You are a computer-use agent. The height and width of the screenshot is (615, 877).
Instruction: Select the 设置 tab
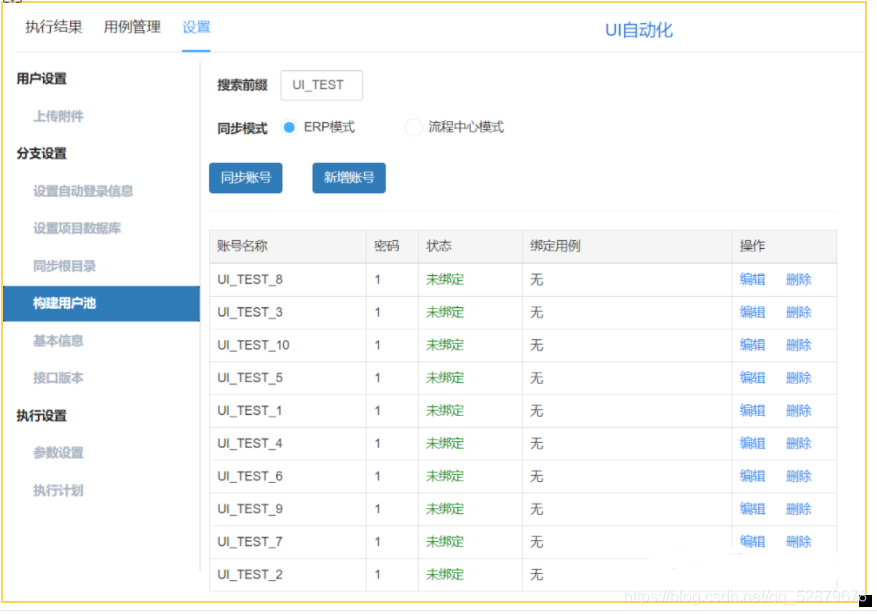(x=196, y=27)
